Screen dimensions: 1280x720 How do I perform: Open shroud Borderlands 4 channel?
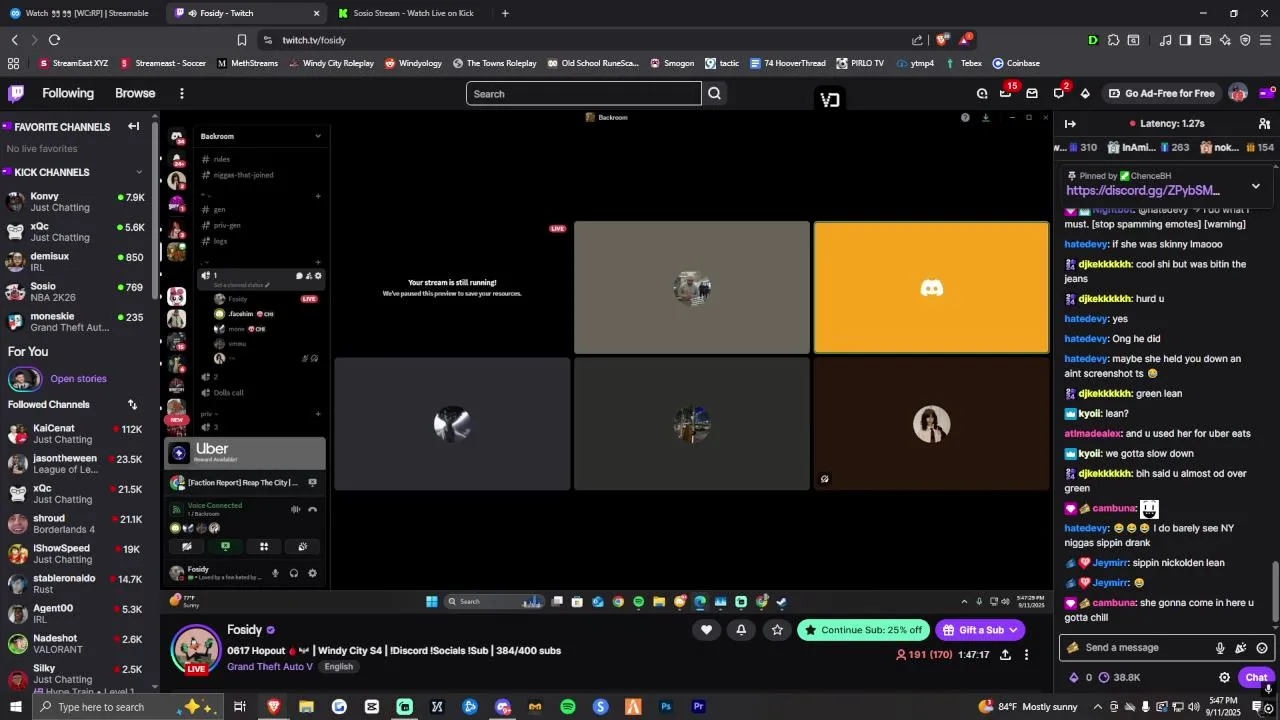coord(75,524)
